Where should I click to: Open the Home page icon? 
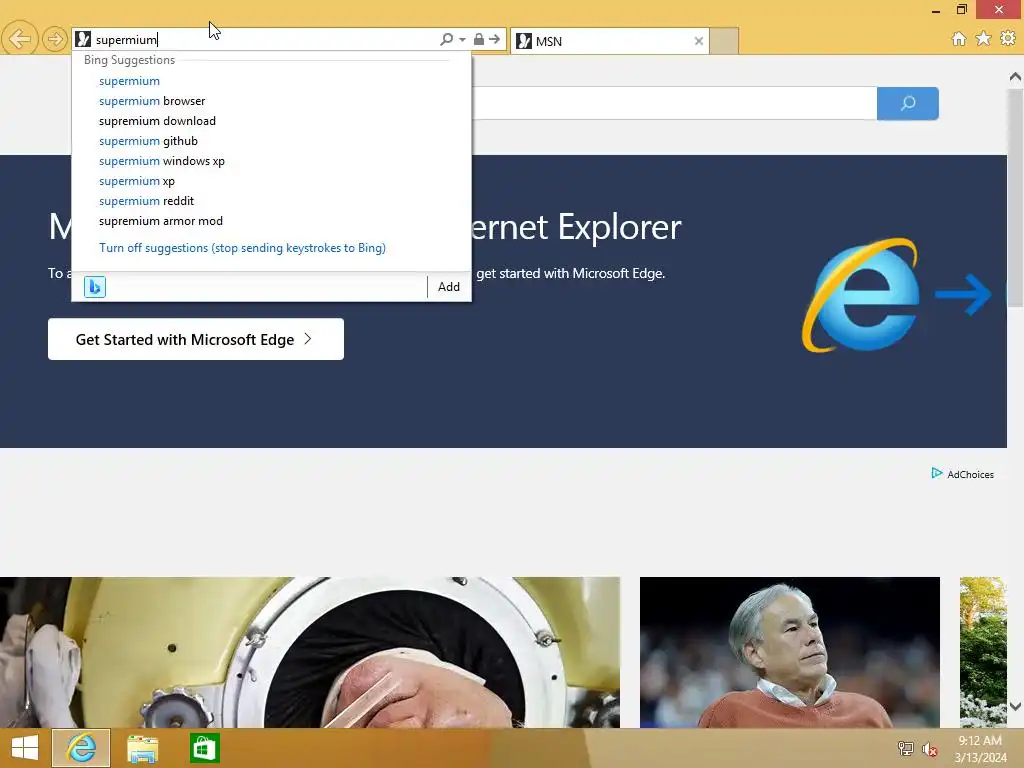click(959, 39)
